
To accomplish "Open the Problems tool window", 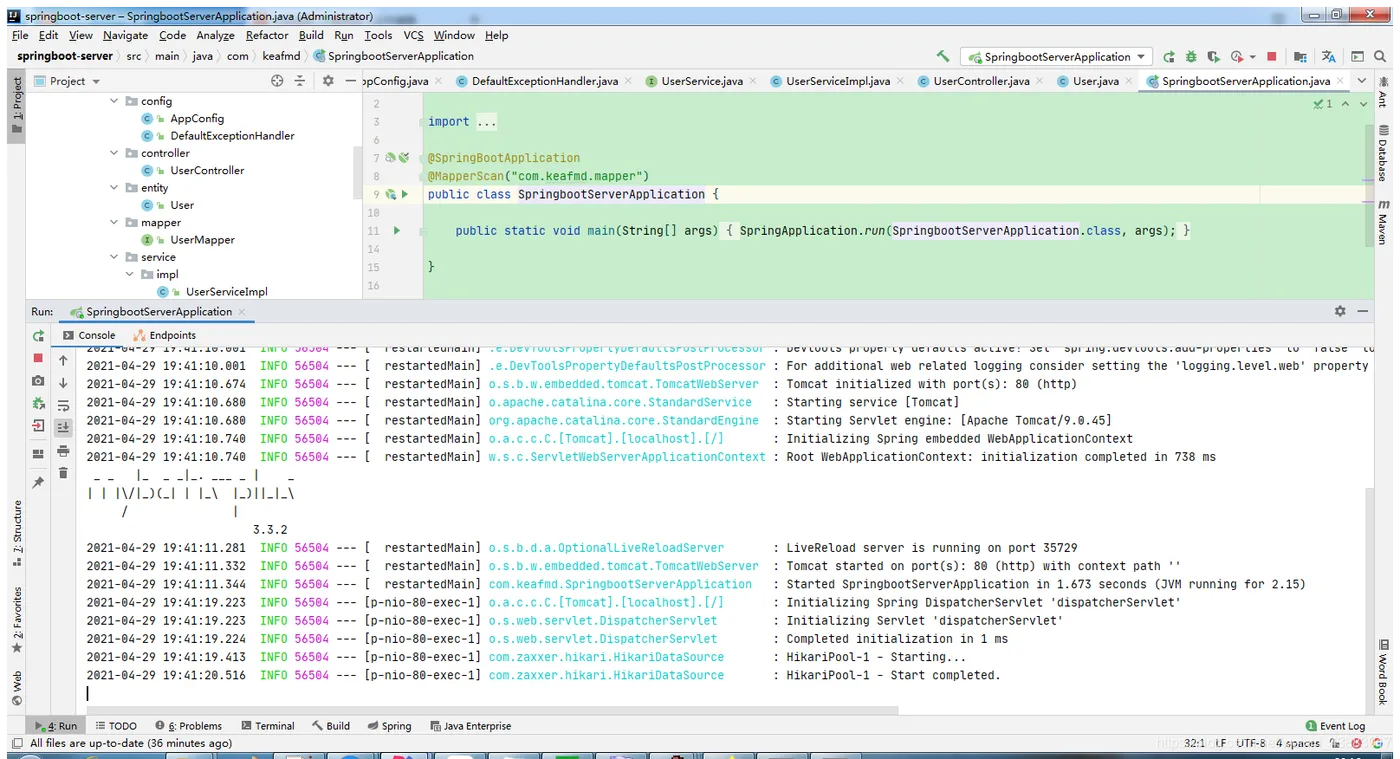I will point(189,726).
